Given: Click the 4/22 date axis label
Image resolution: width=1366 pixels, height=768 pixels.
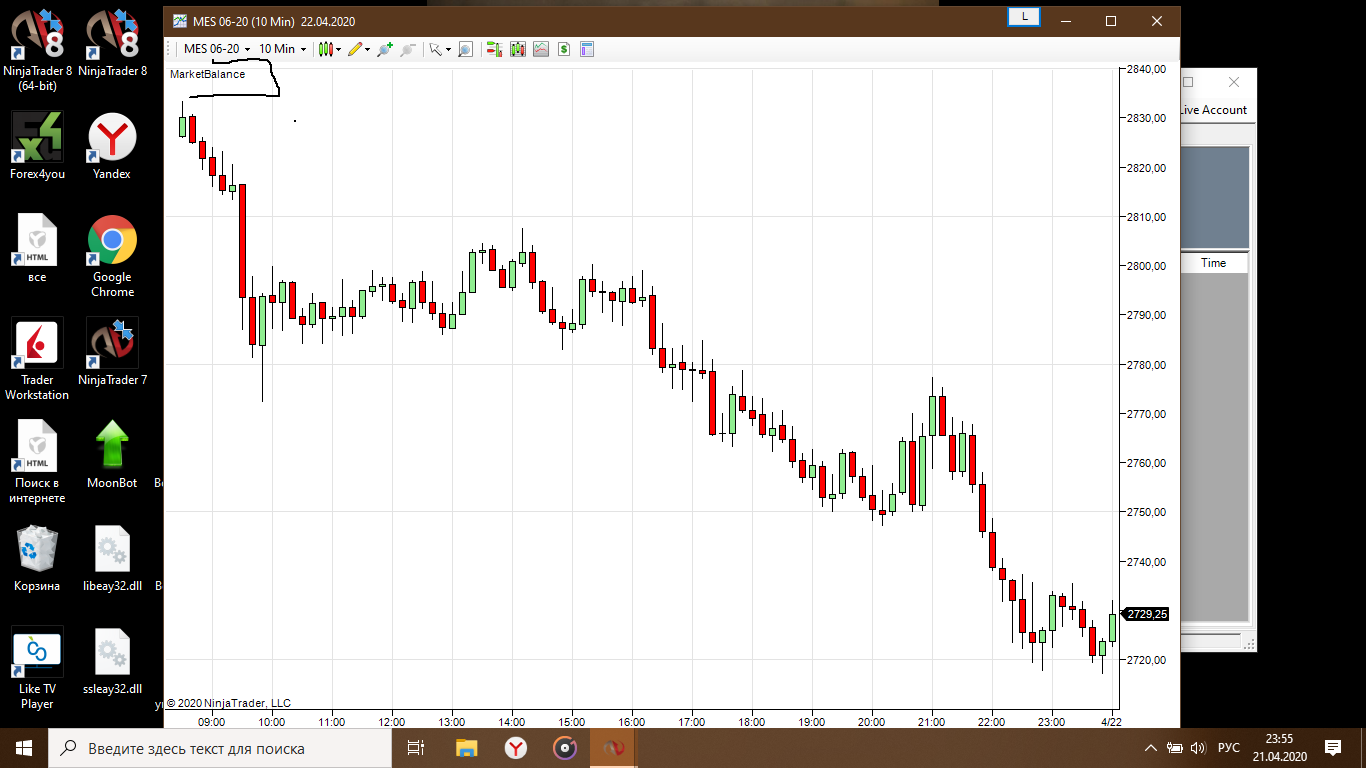Looking at the screenshot, I should coord(1111,721).
